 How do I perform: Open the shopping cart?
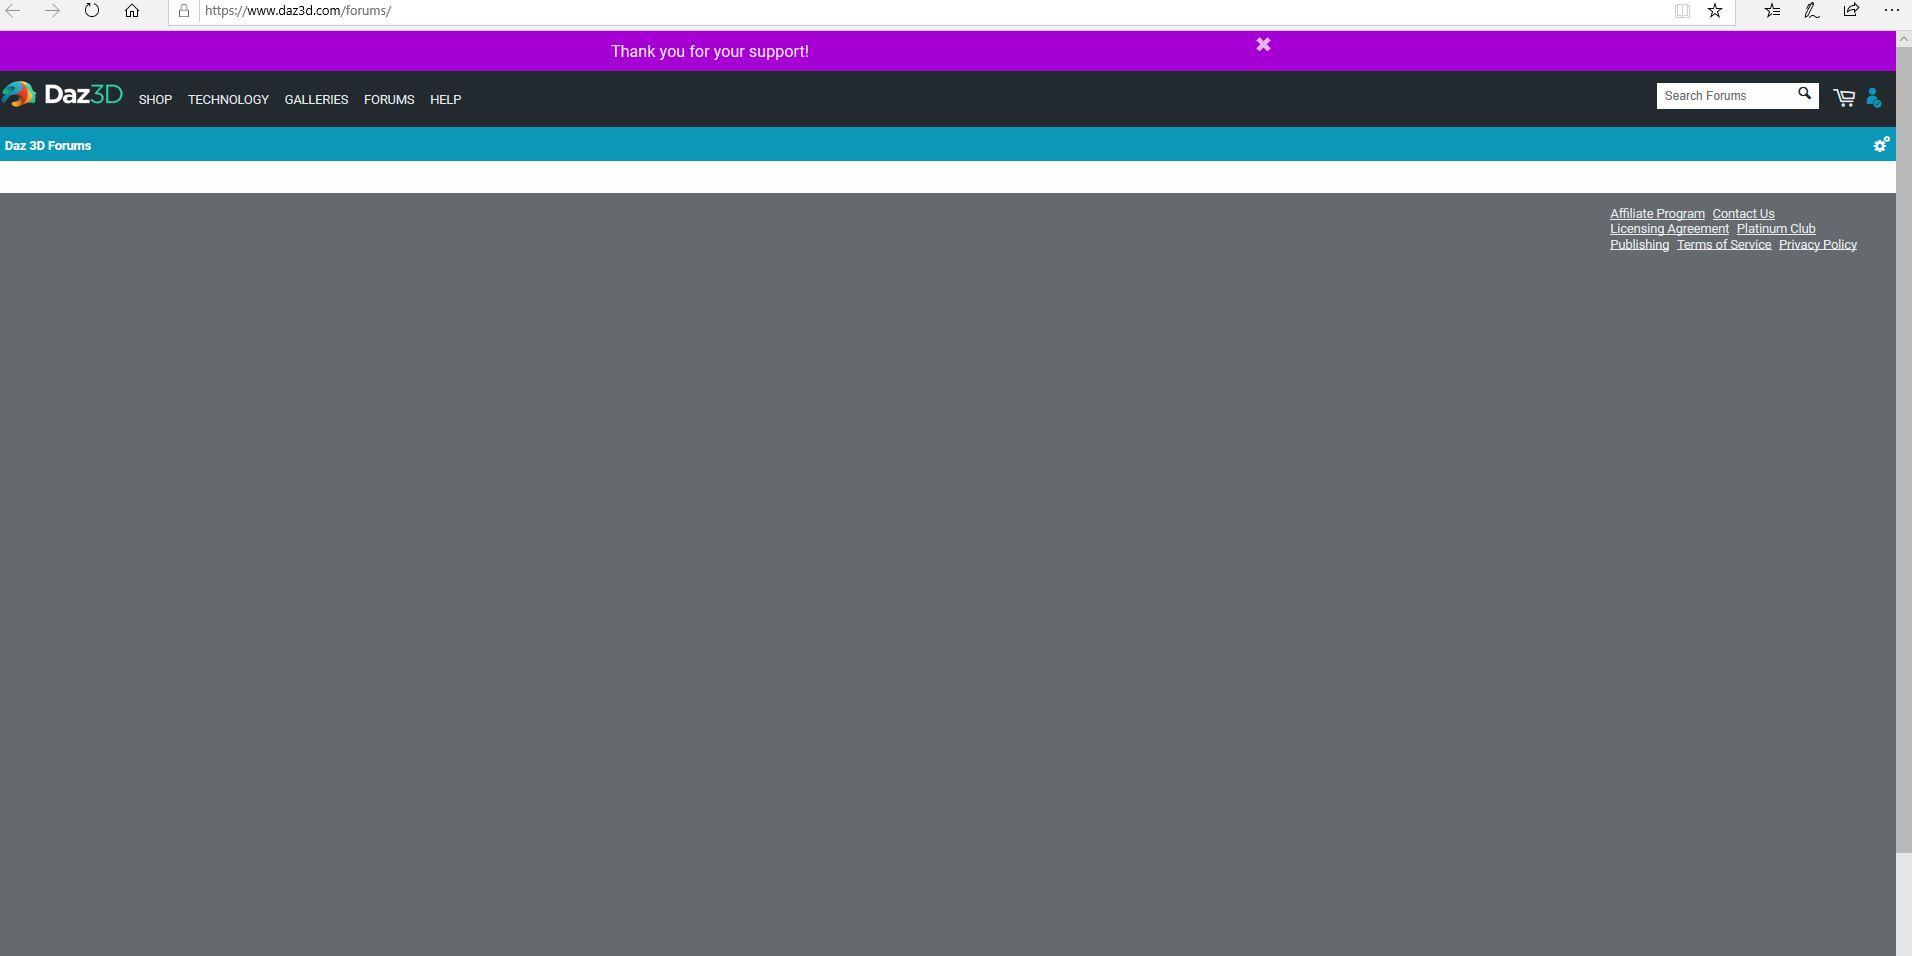[x=1844, y=97]
